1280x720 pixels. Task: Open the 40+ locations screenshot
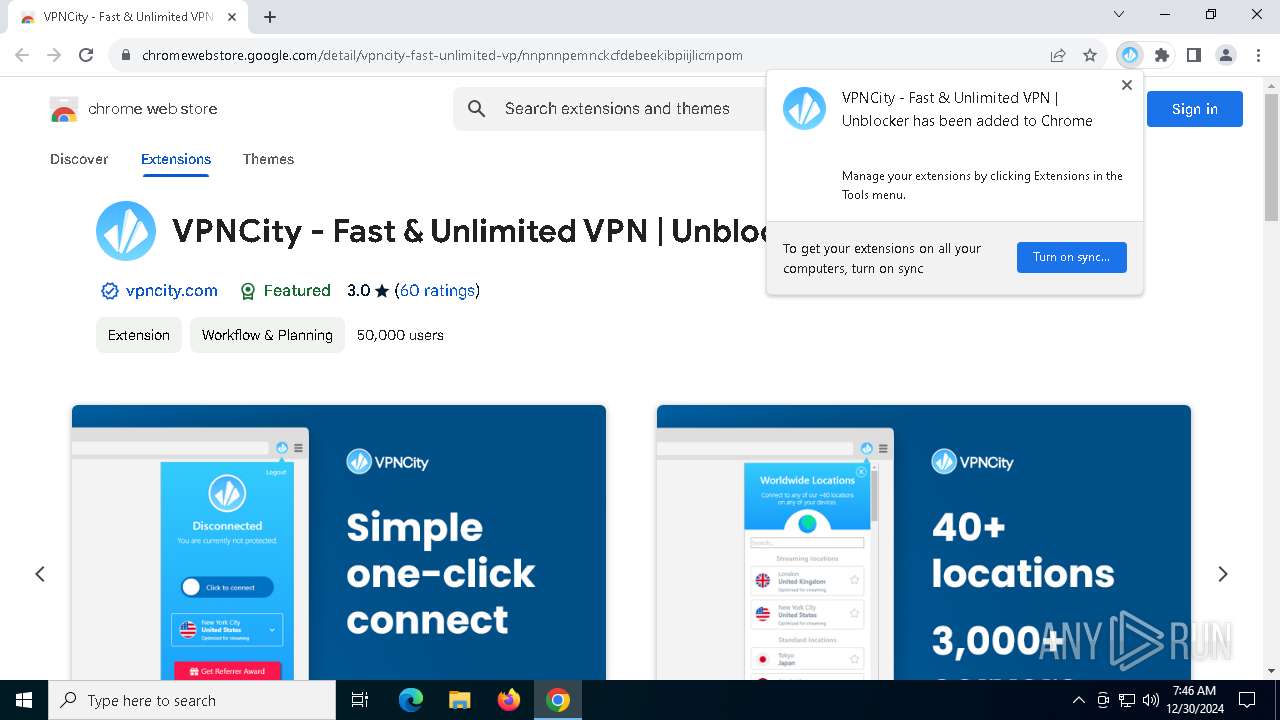coord(924,542)
